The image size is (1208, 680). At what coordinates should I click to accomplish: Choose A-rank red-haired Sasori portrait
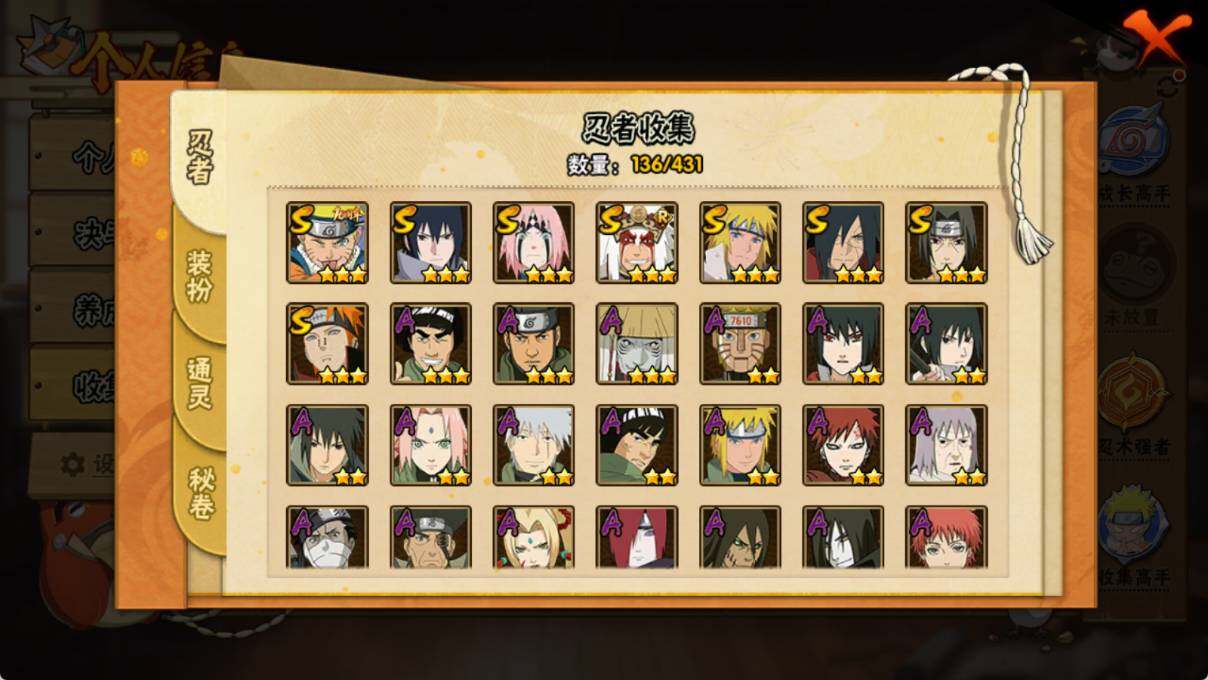pos(947,537)
